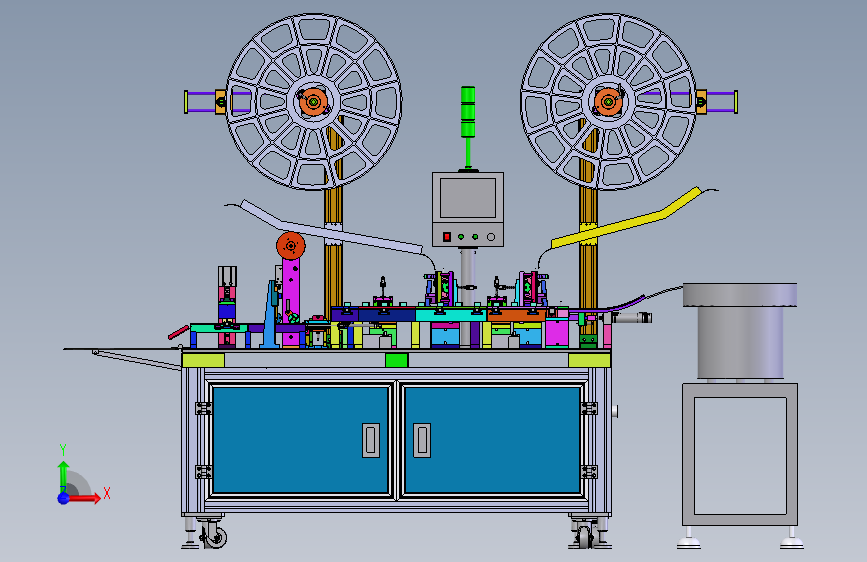
Task: Select the yellow guide chute on the right
Action: pyautogui.click(x=626, y=218)
